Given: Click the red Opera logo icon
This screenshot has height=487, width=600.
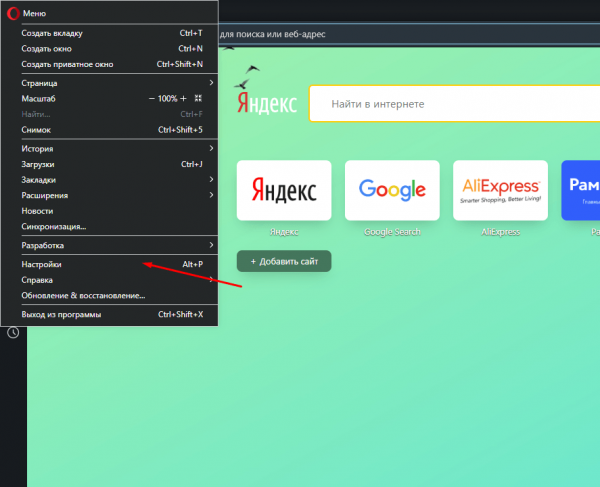Looking at the screenshot, I should pos(13,13).
